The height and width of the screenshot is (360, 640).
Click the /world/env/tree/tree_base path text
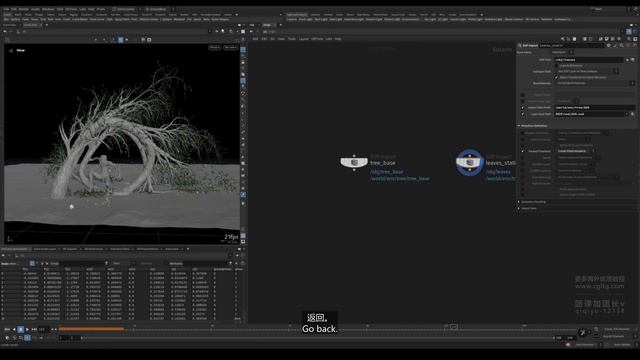(400, 178)
